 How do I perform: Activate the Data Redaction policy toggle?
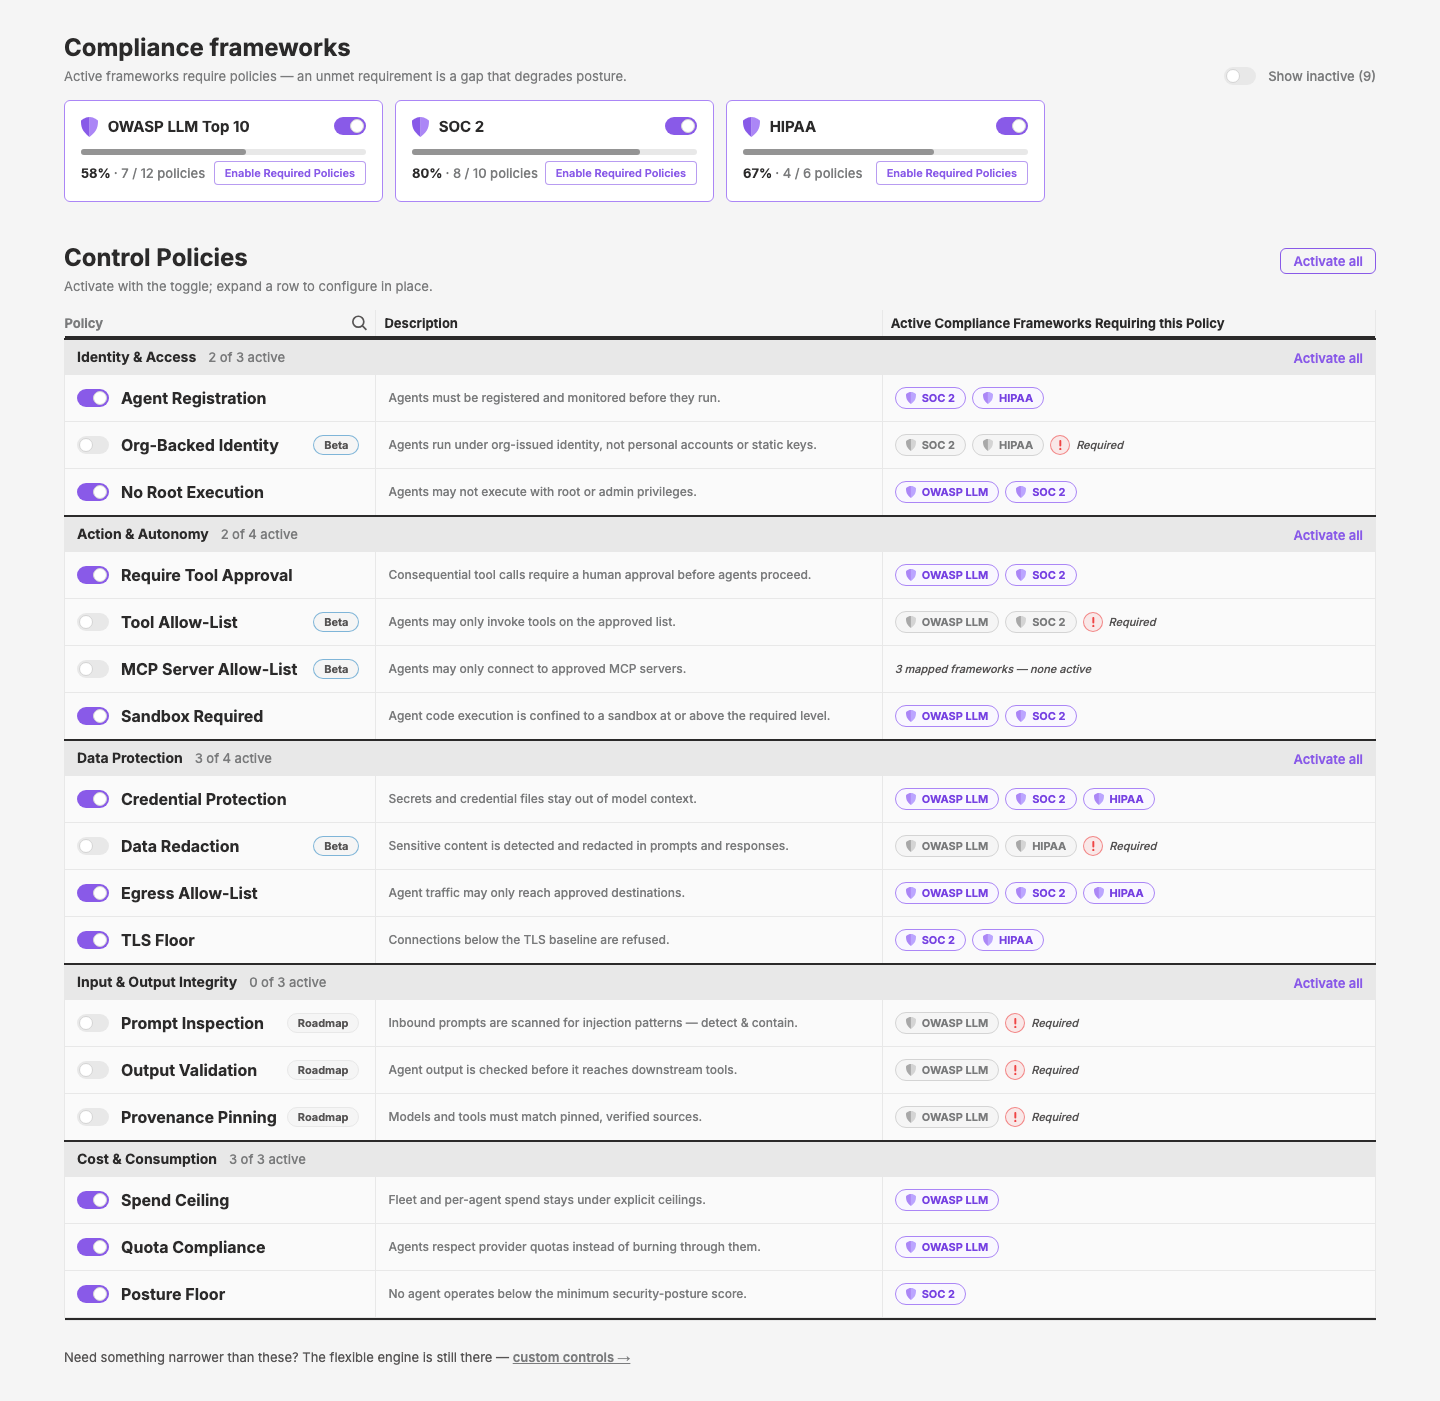(93, 846)
